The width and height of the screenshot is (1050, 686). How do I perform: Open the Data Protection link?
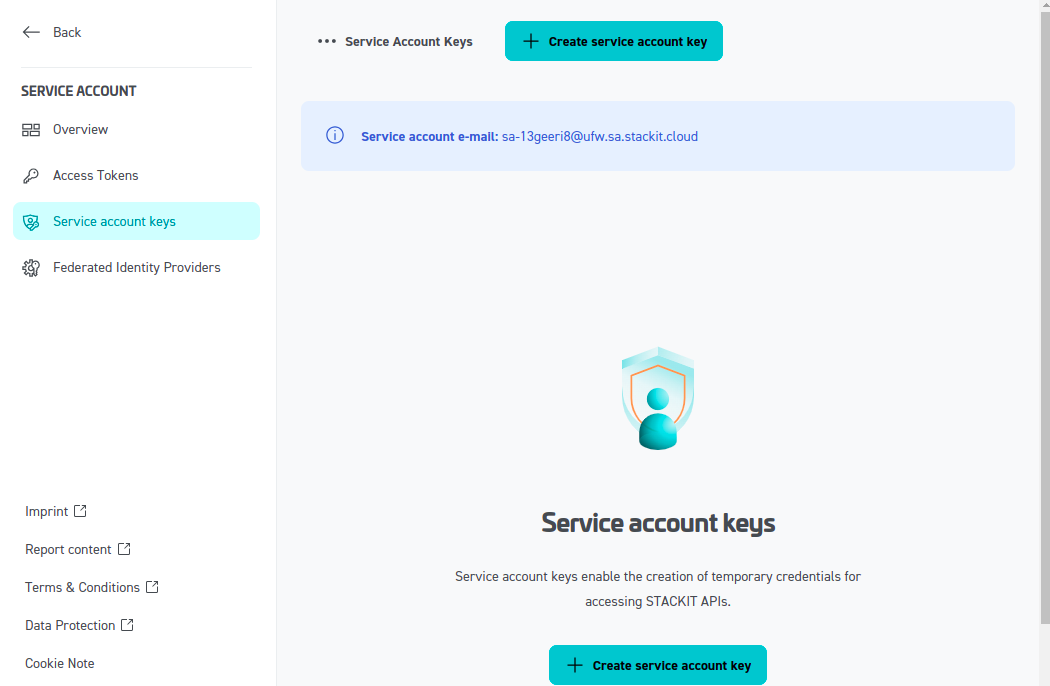tap(70, 626)
